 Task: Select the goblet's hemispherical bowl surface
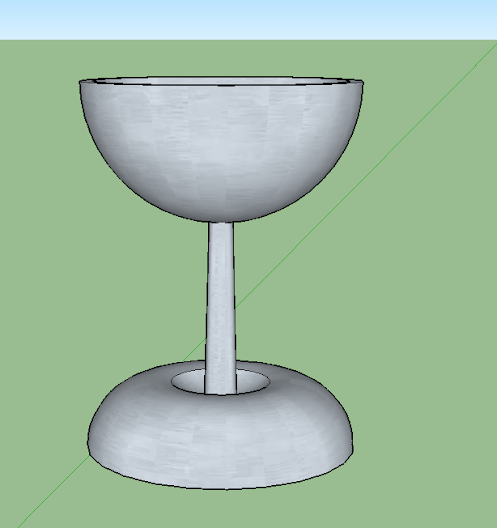pos(221,152)
